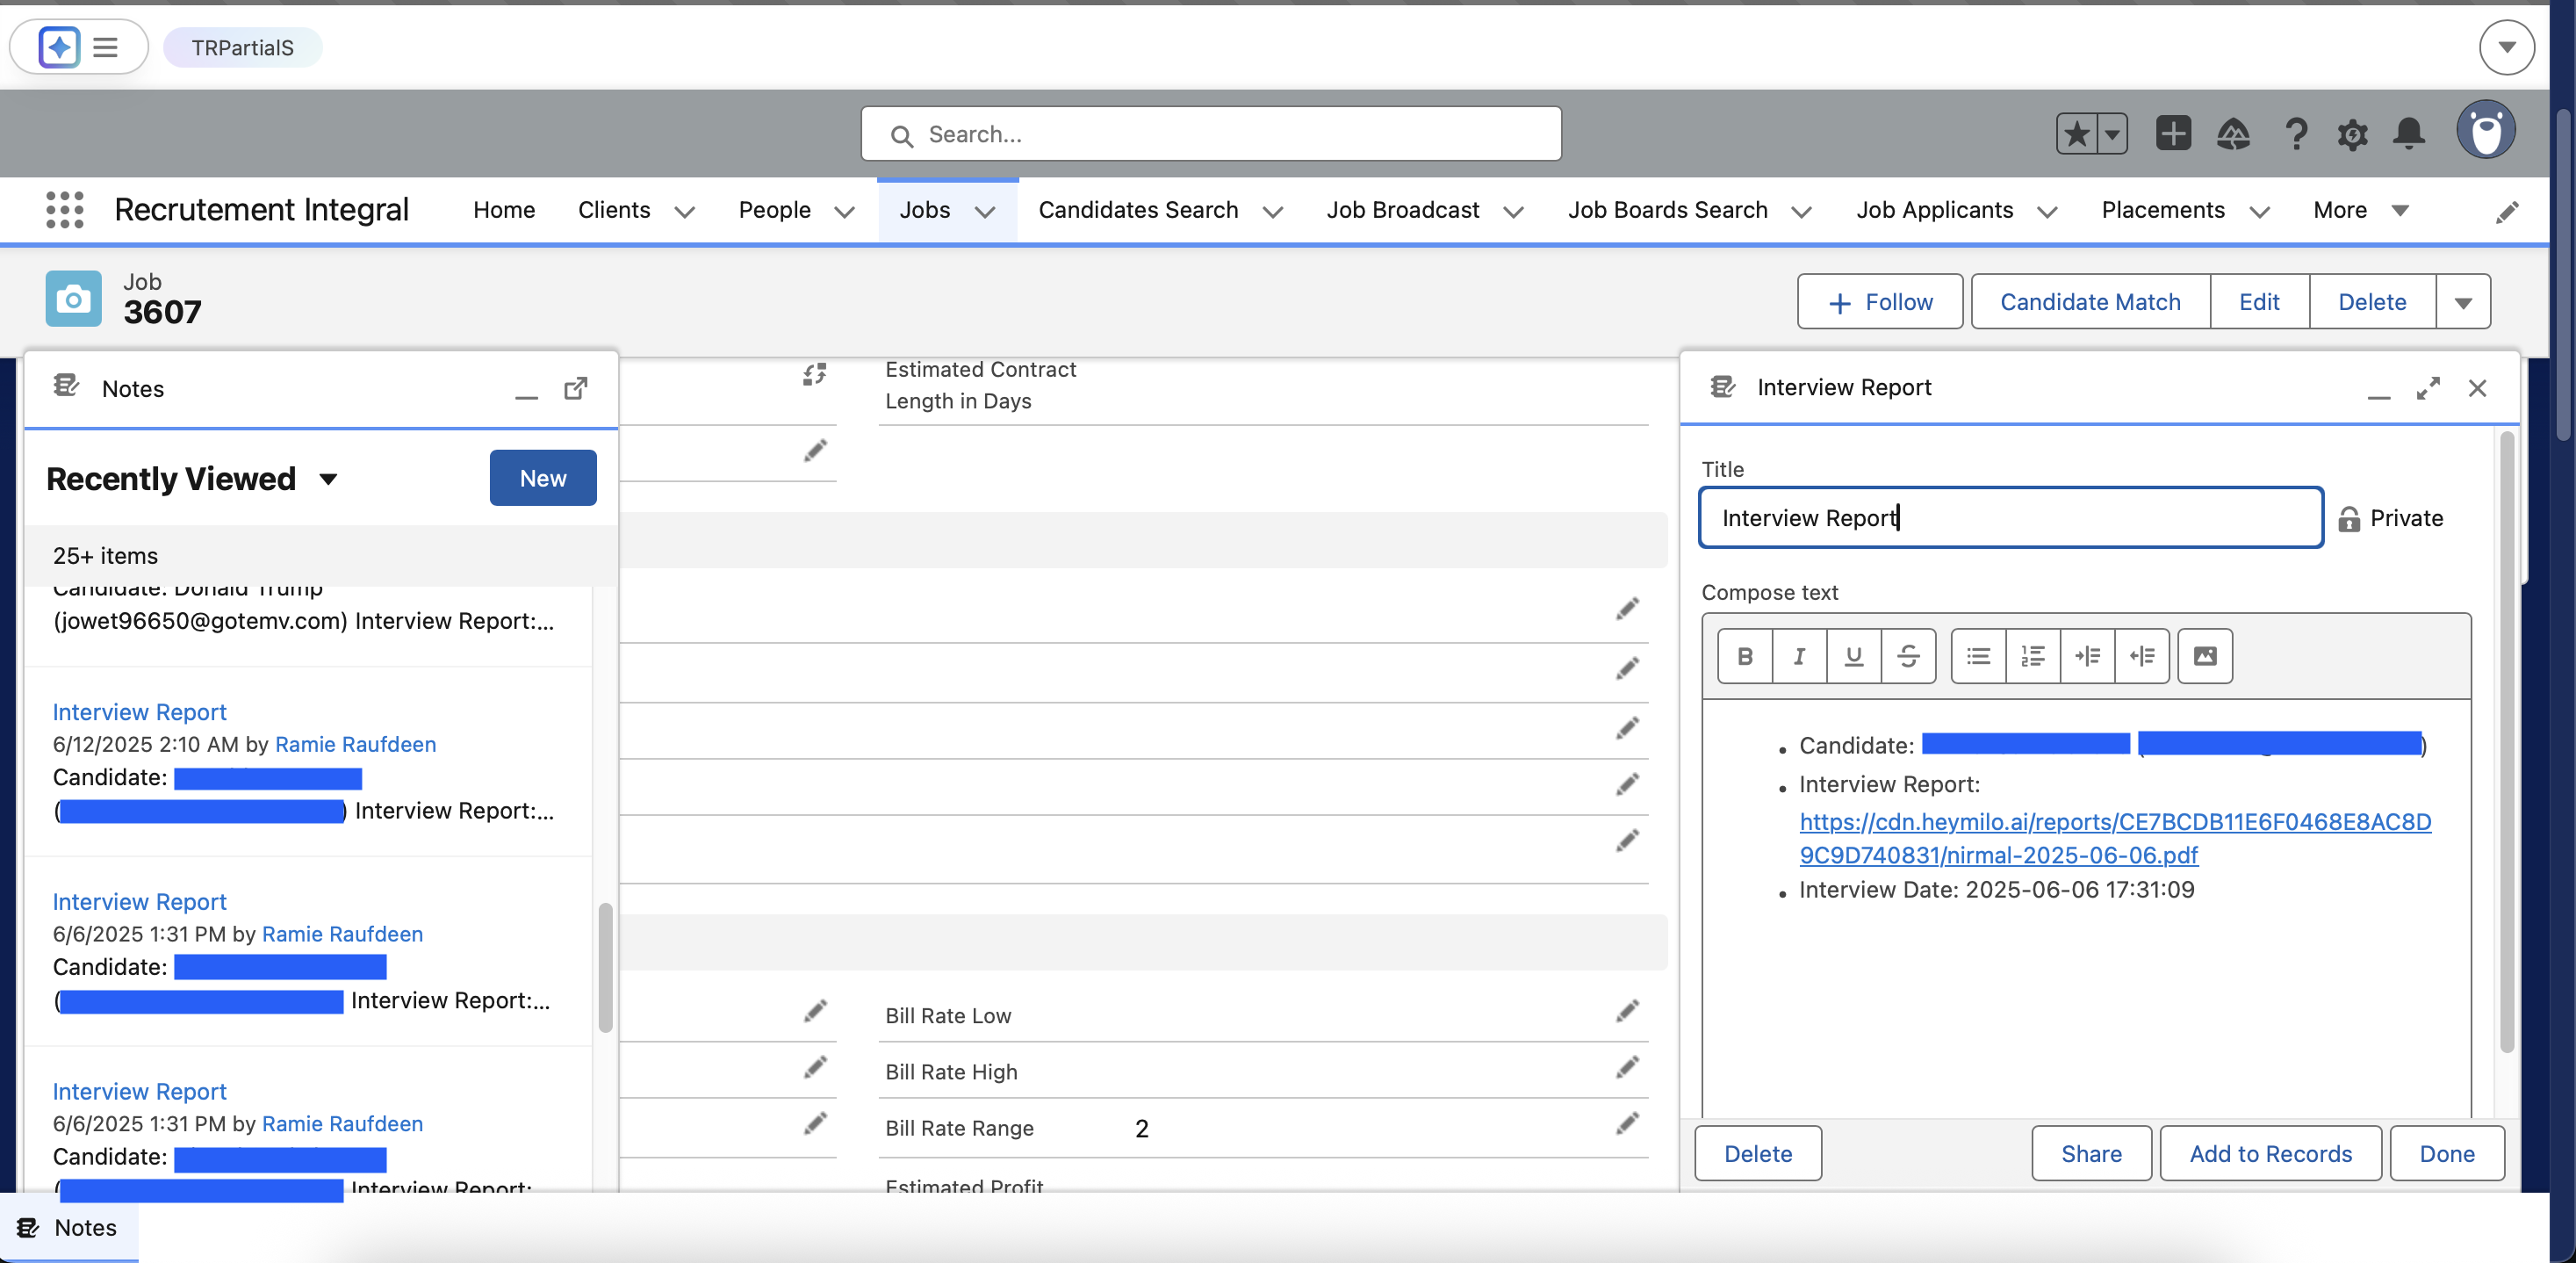Go to the Home tab

[504, 210]
